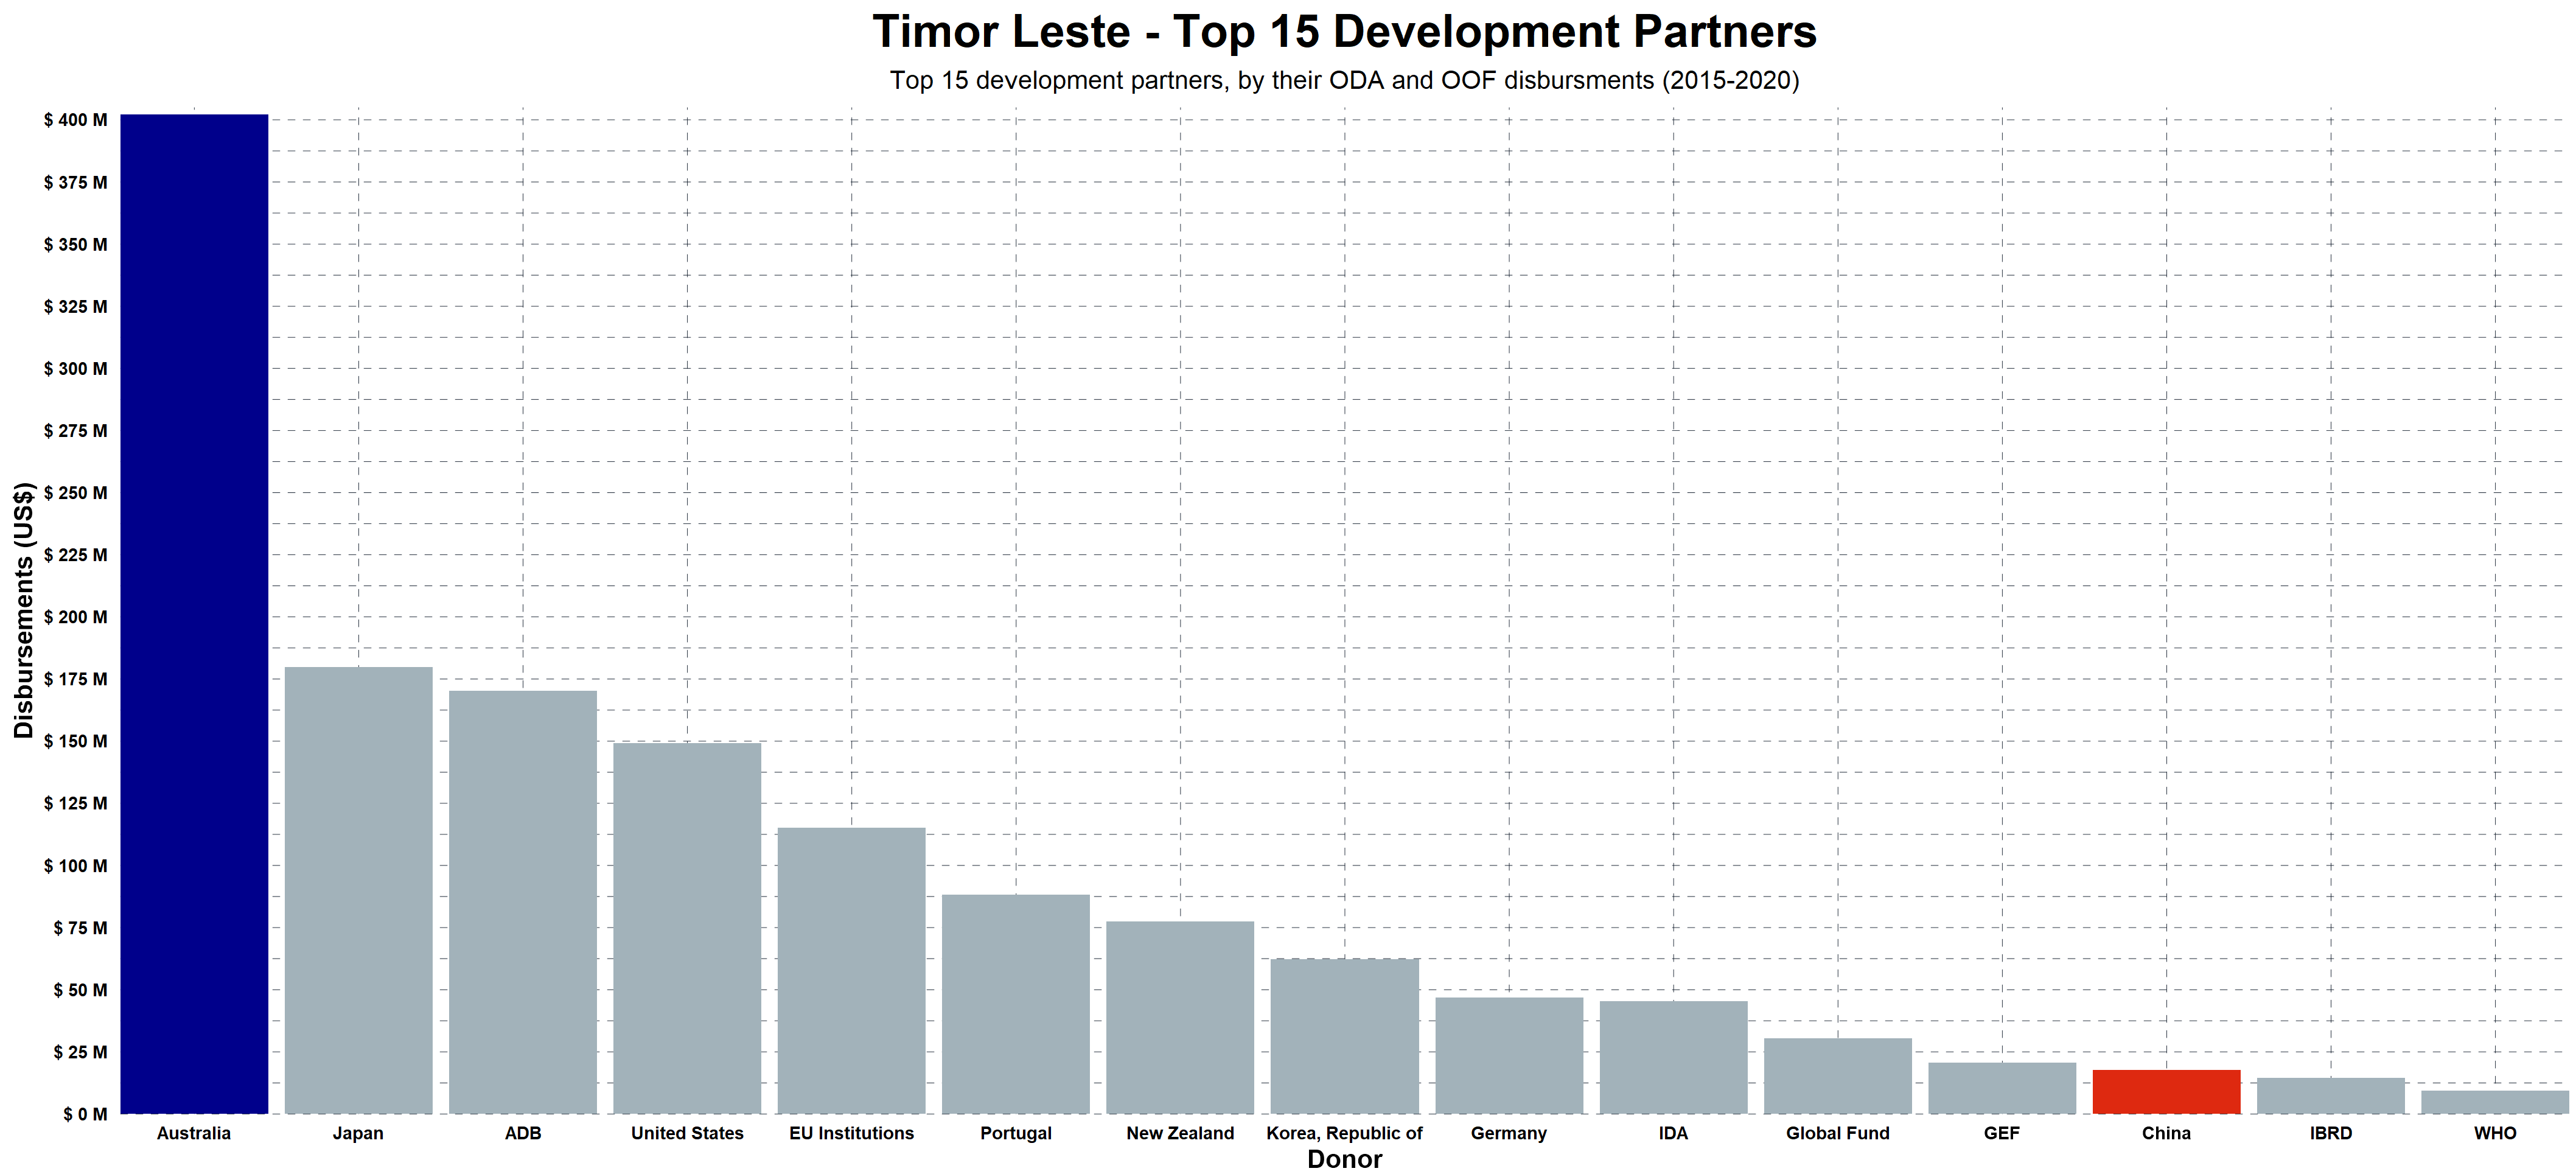Click the chart title Timor Leste
The width and height of the screenshot is (2576, 1174).
pos(1344,32)
